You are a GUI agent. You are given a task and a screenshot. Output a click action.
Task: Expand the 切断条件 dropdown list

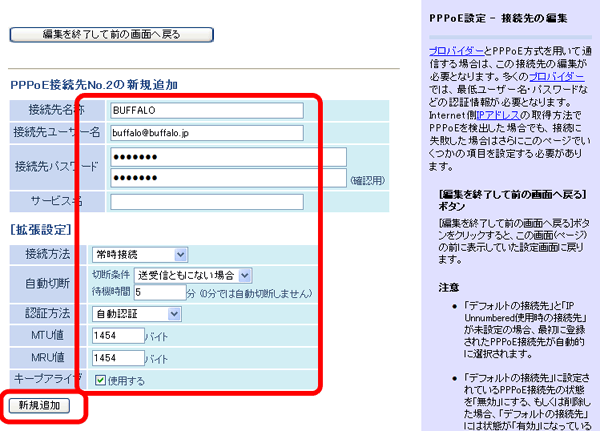click(194, 274)
